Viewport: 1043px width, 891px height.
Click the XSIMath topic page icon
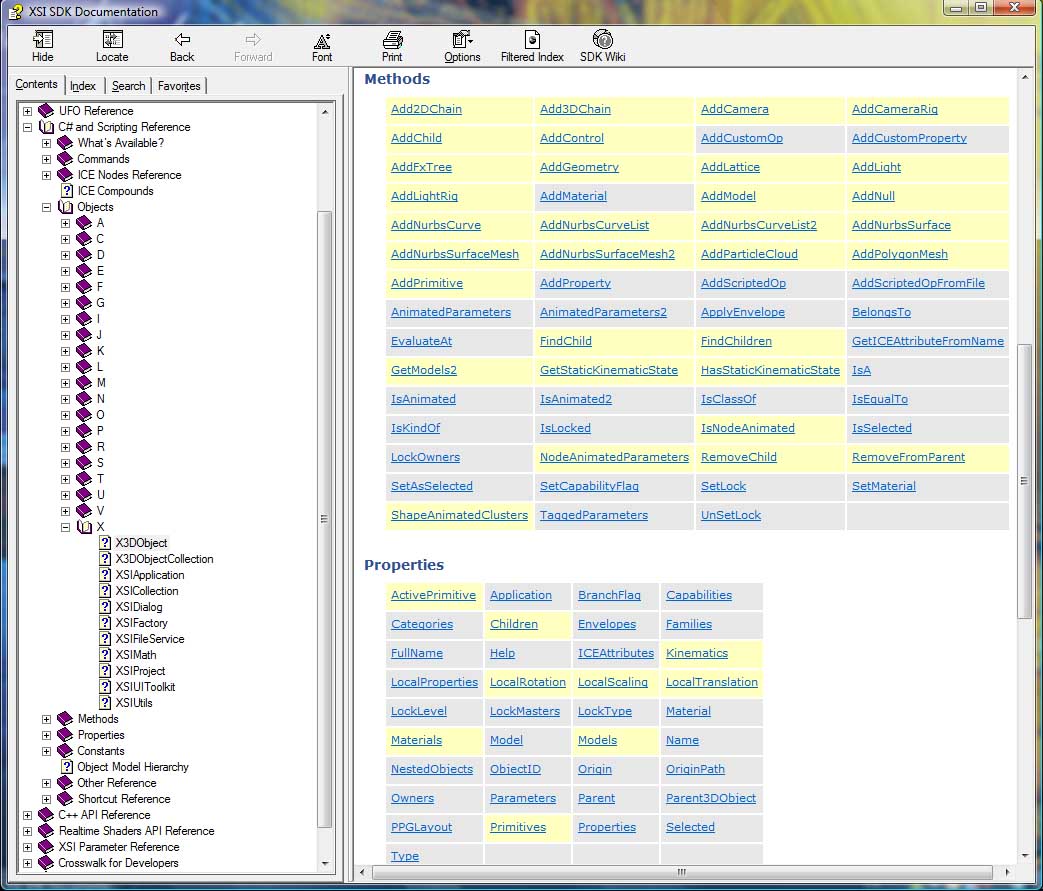105,655
